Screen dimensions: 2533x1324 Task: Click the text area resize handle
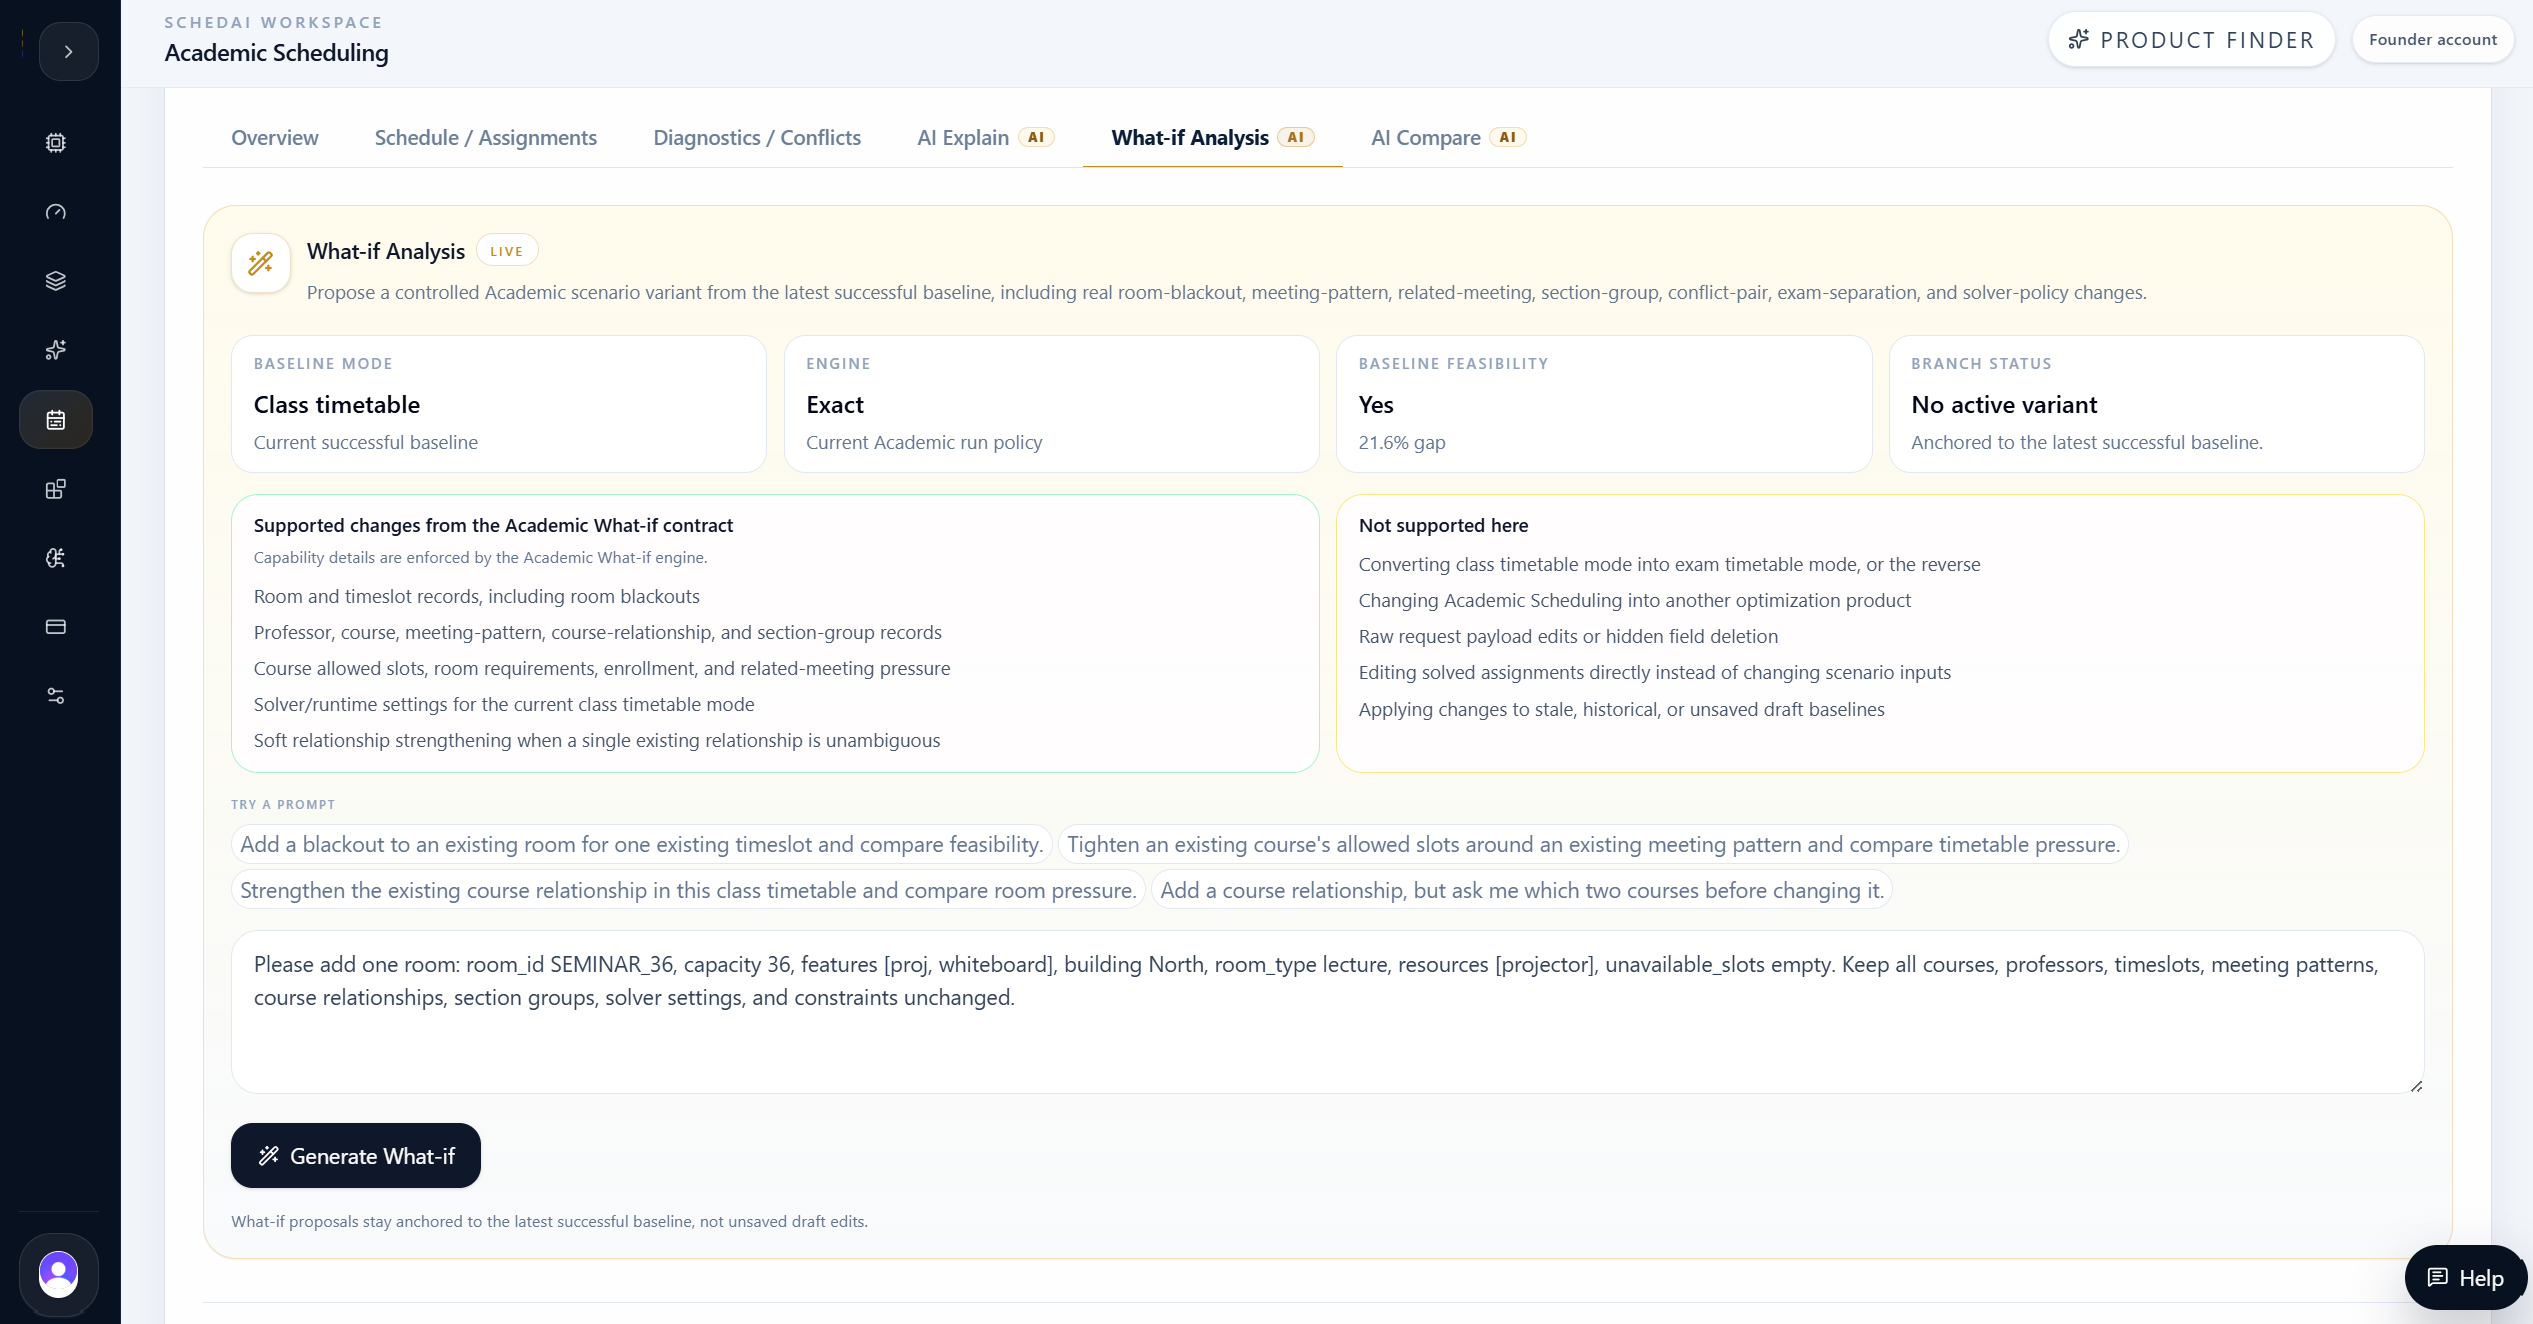pos(2416,1086)
